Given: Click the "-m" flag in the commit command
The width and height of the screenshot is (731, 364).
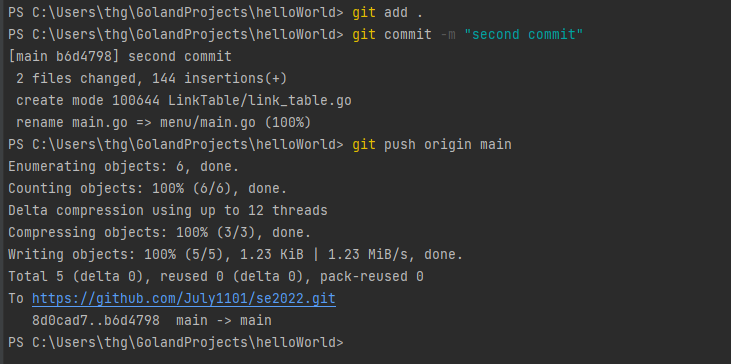Looking at the screenshot, I should (x=448, y=34).
